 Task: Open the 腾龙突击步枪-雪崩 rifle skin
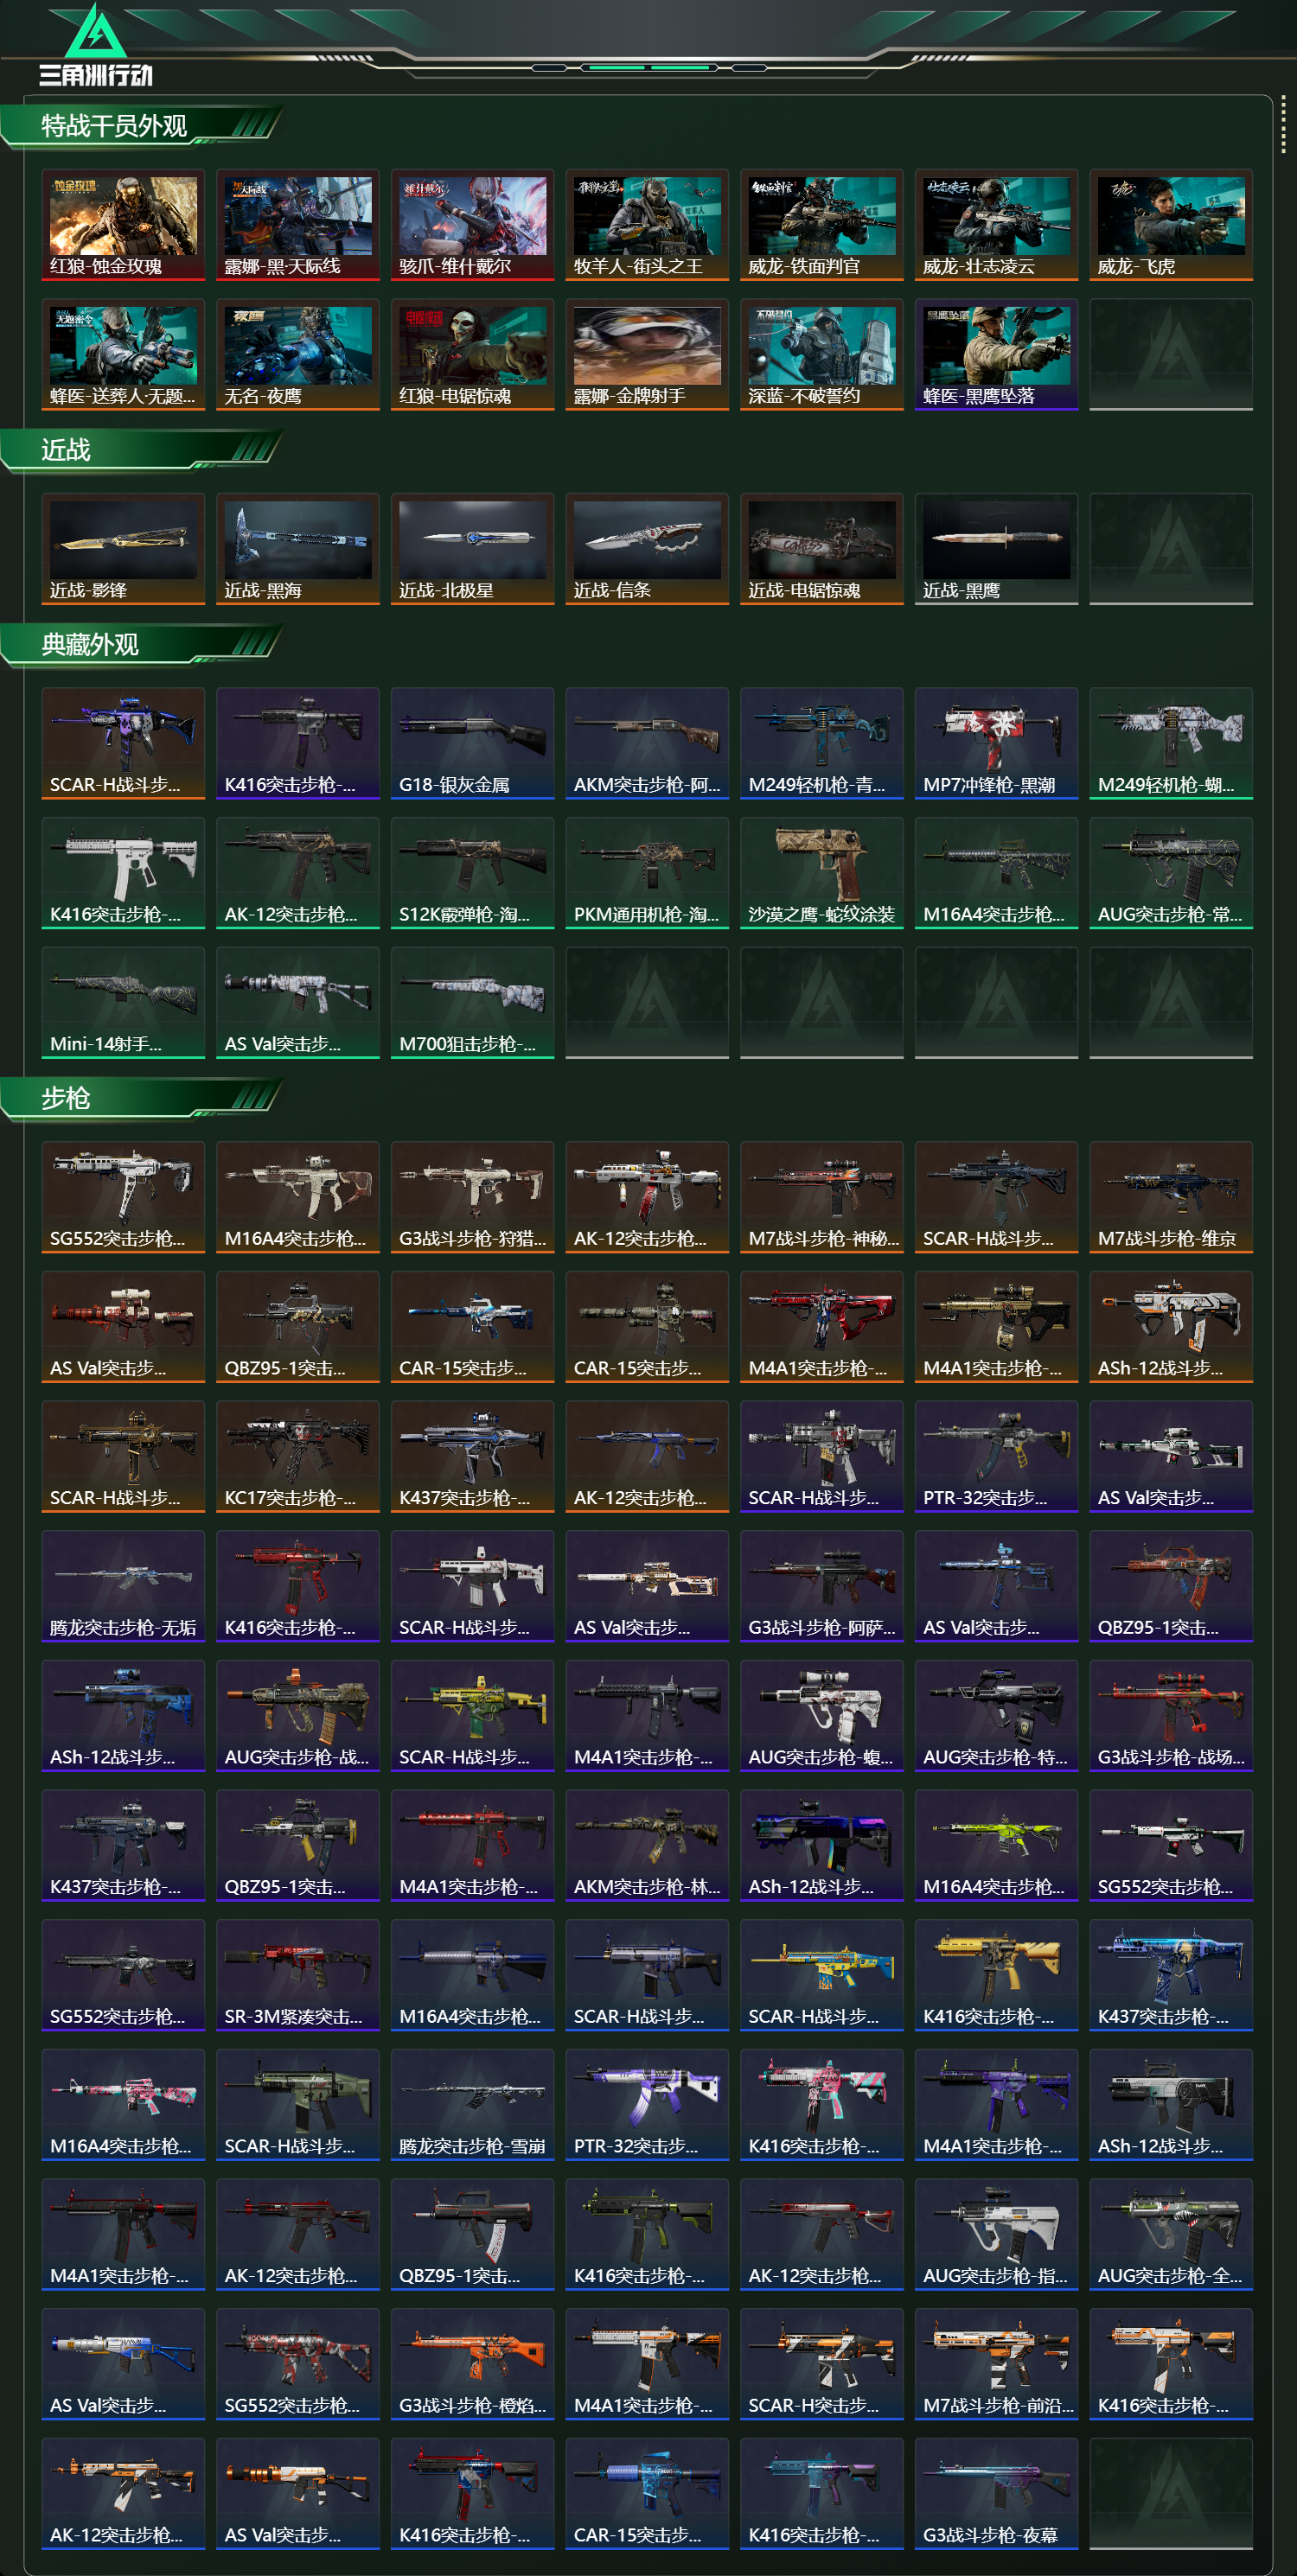(472, 2104)
